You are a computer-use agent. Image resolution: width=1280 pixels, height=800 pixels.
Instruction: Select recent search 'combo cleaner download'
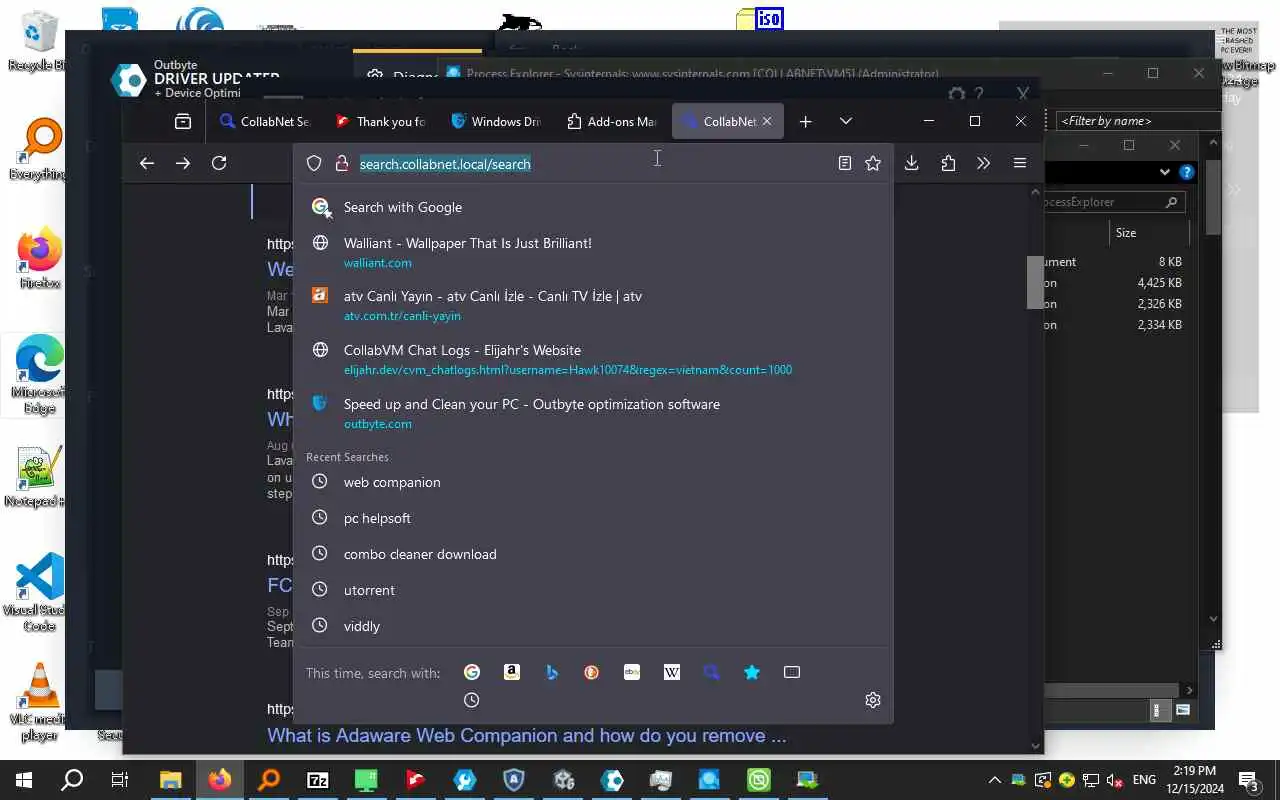(592, 554)
